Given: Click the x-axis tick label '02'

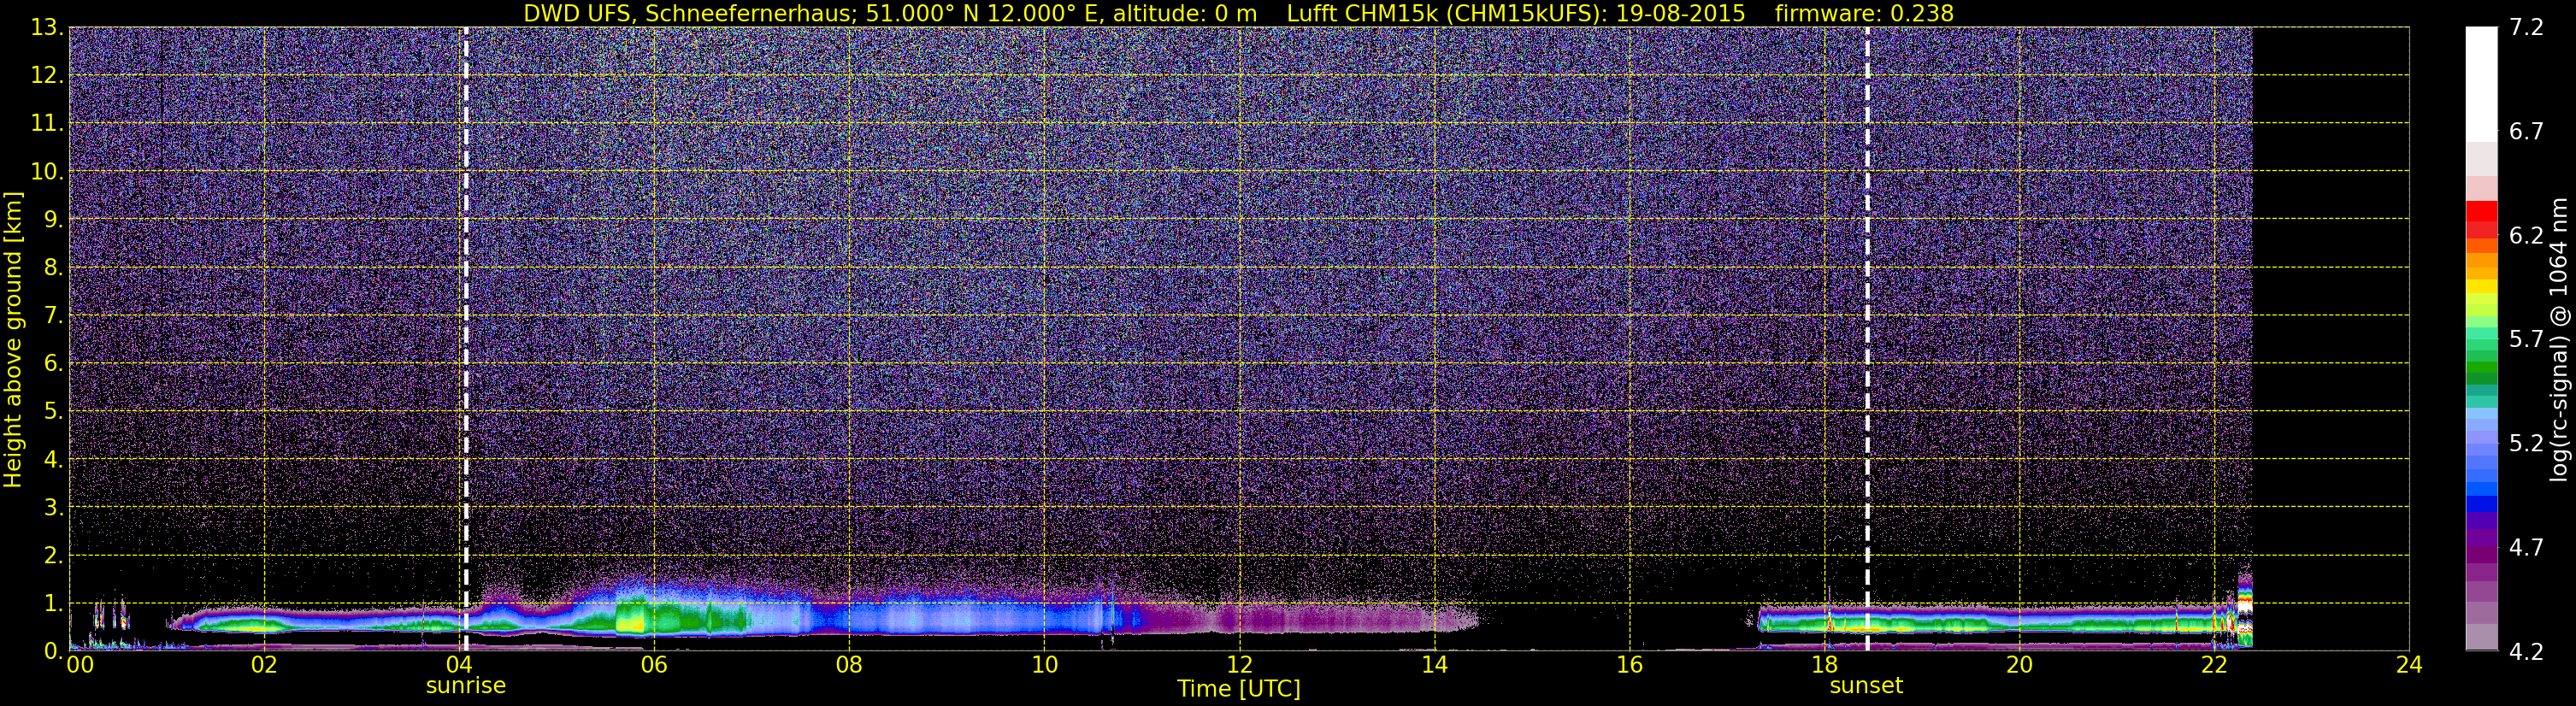Looking at the screenshot, I should (264, 665).
